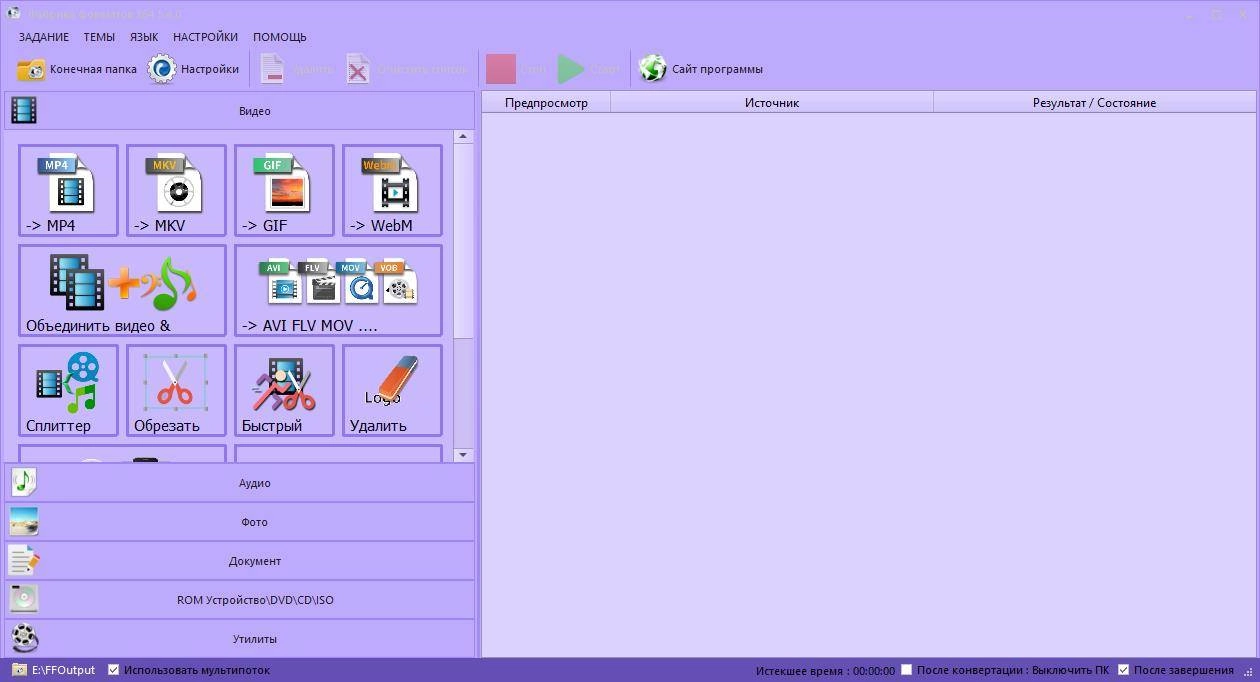Image resolution: width=1260 pixels, height=682 pixels.
Task: Open the Сплиттер tool
Action: pos(68,390)
